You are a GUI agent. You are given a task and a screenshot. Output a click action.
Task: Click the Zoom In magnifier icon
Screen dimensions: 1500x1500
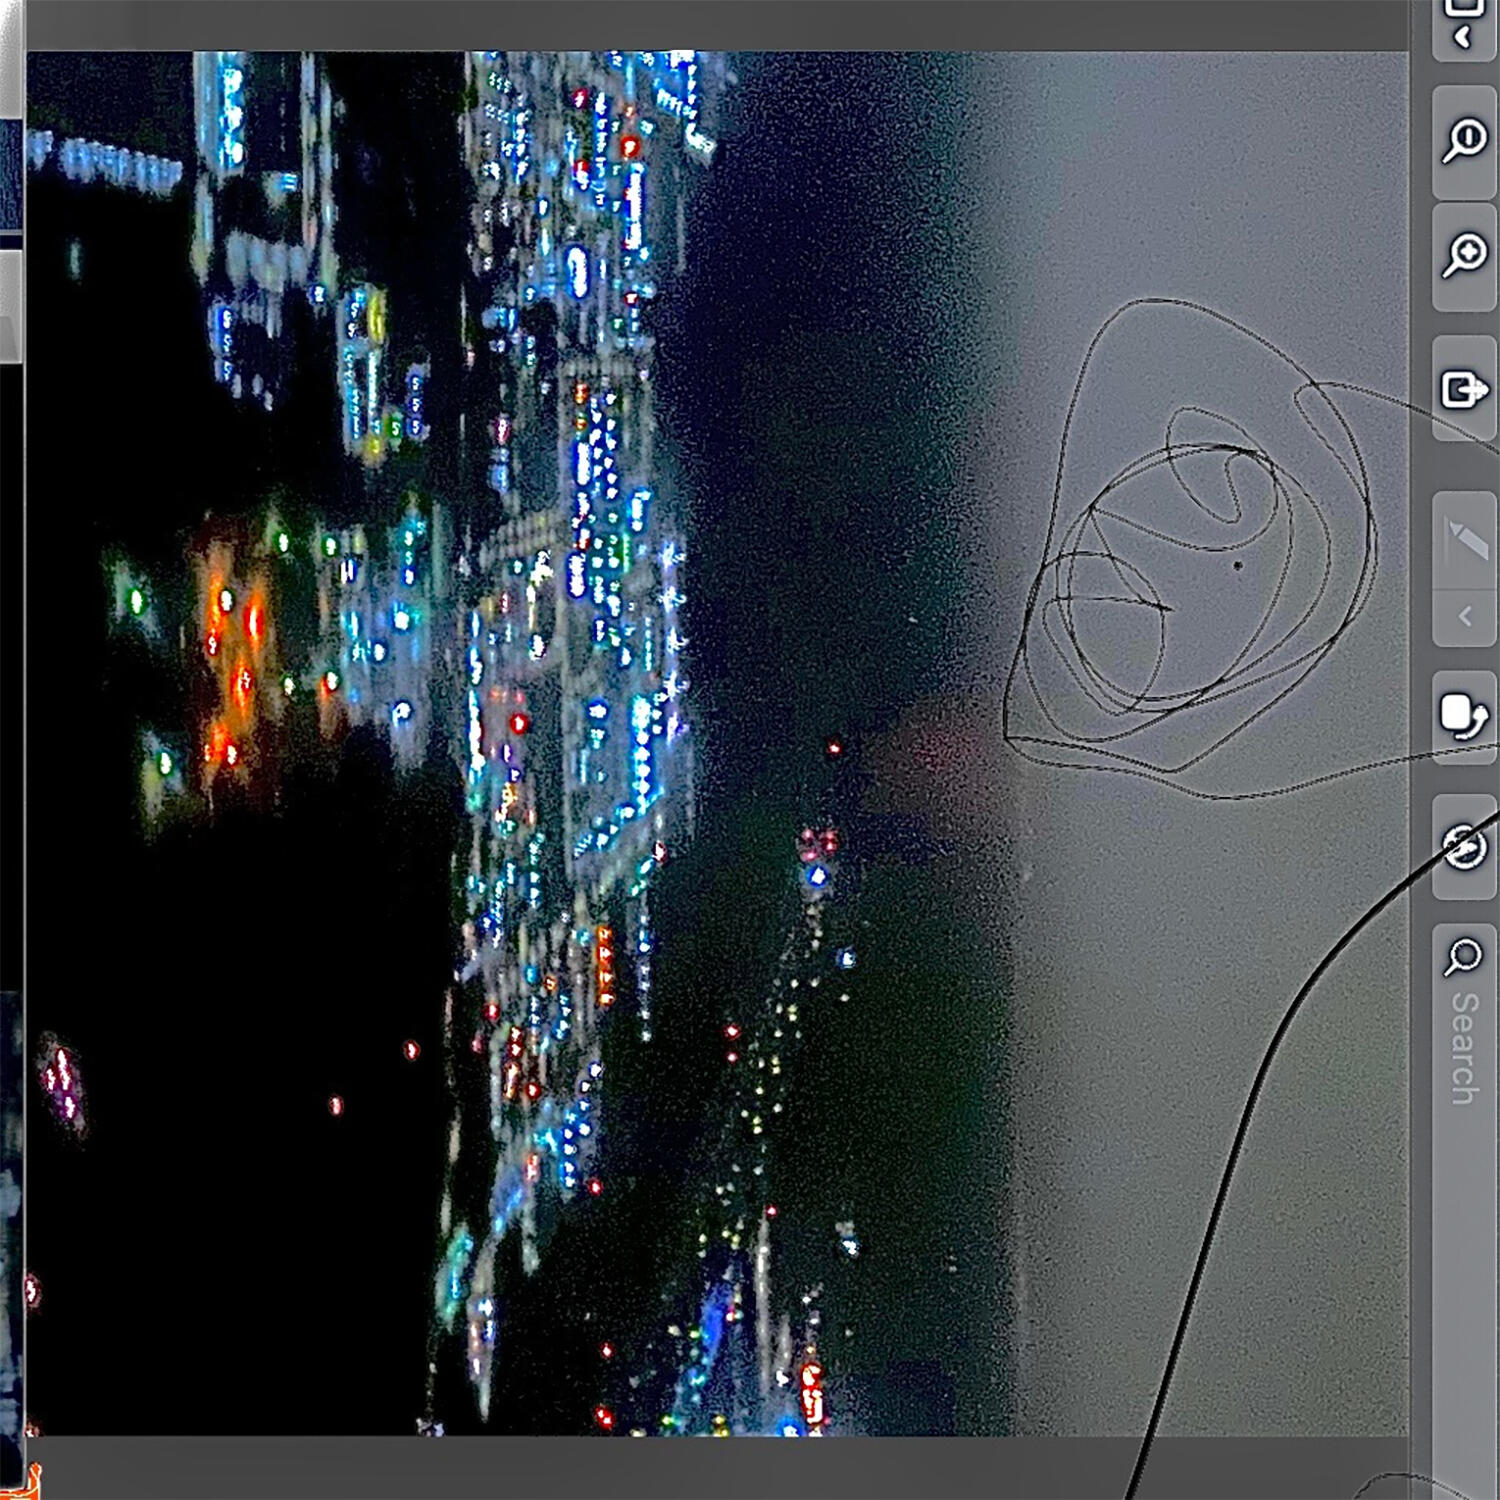[x=1464, y=255]
